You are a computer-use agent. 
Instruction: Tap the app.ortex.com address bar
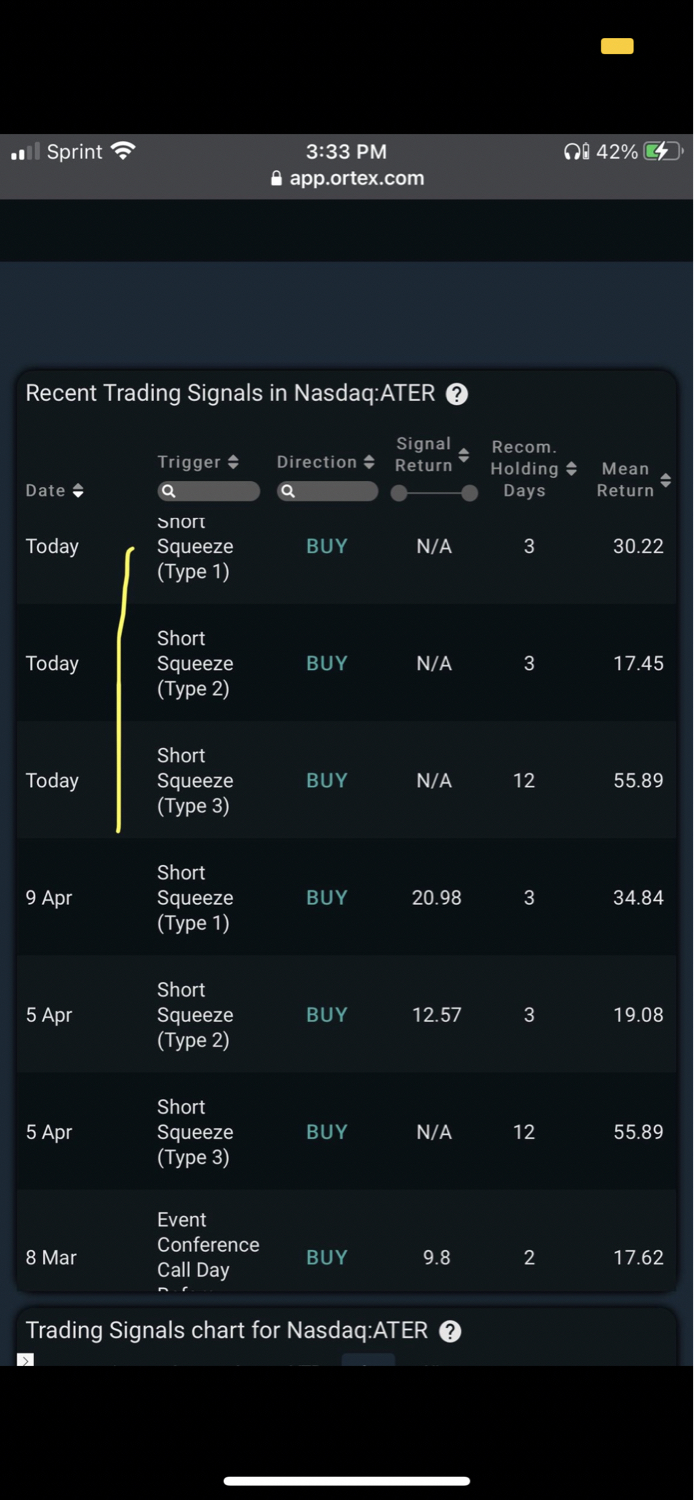pyautogui.click(x=347, y=179)
